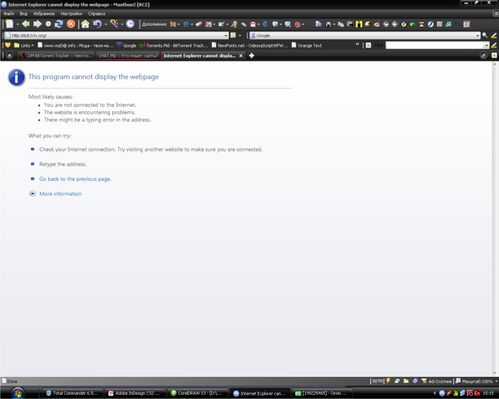
Task: Click the hourglass plugin icon
Action: [x=421, y=24]
